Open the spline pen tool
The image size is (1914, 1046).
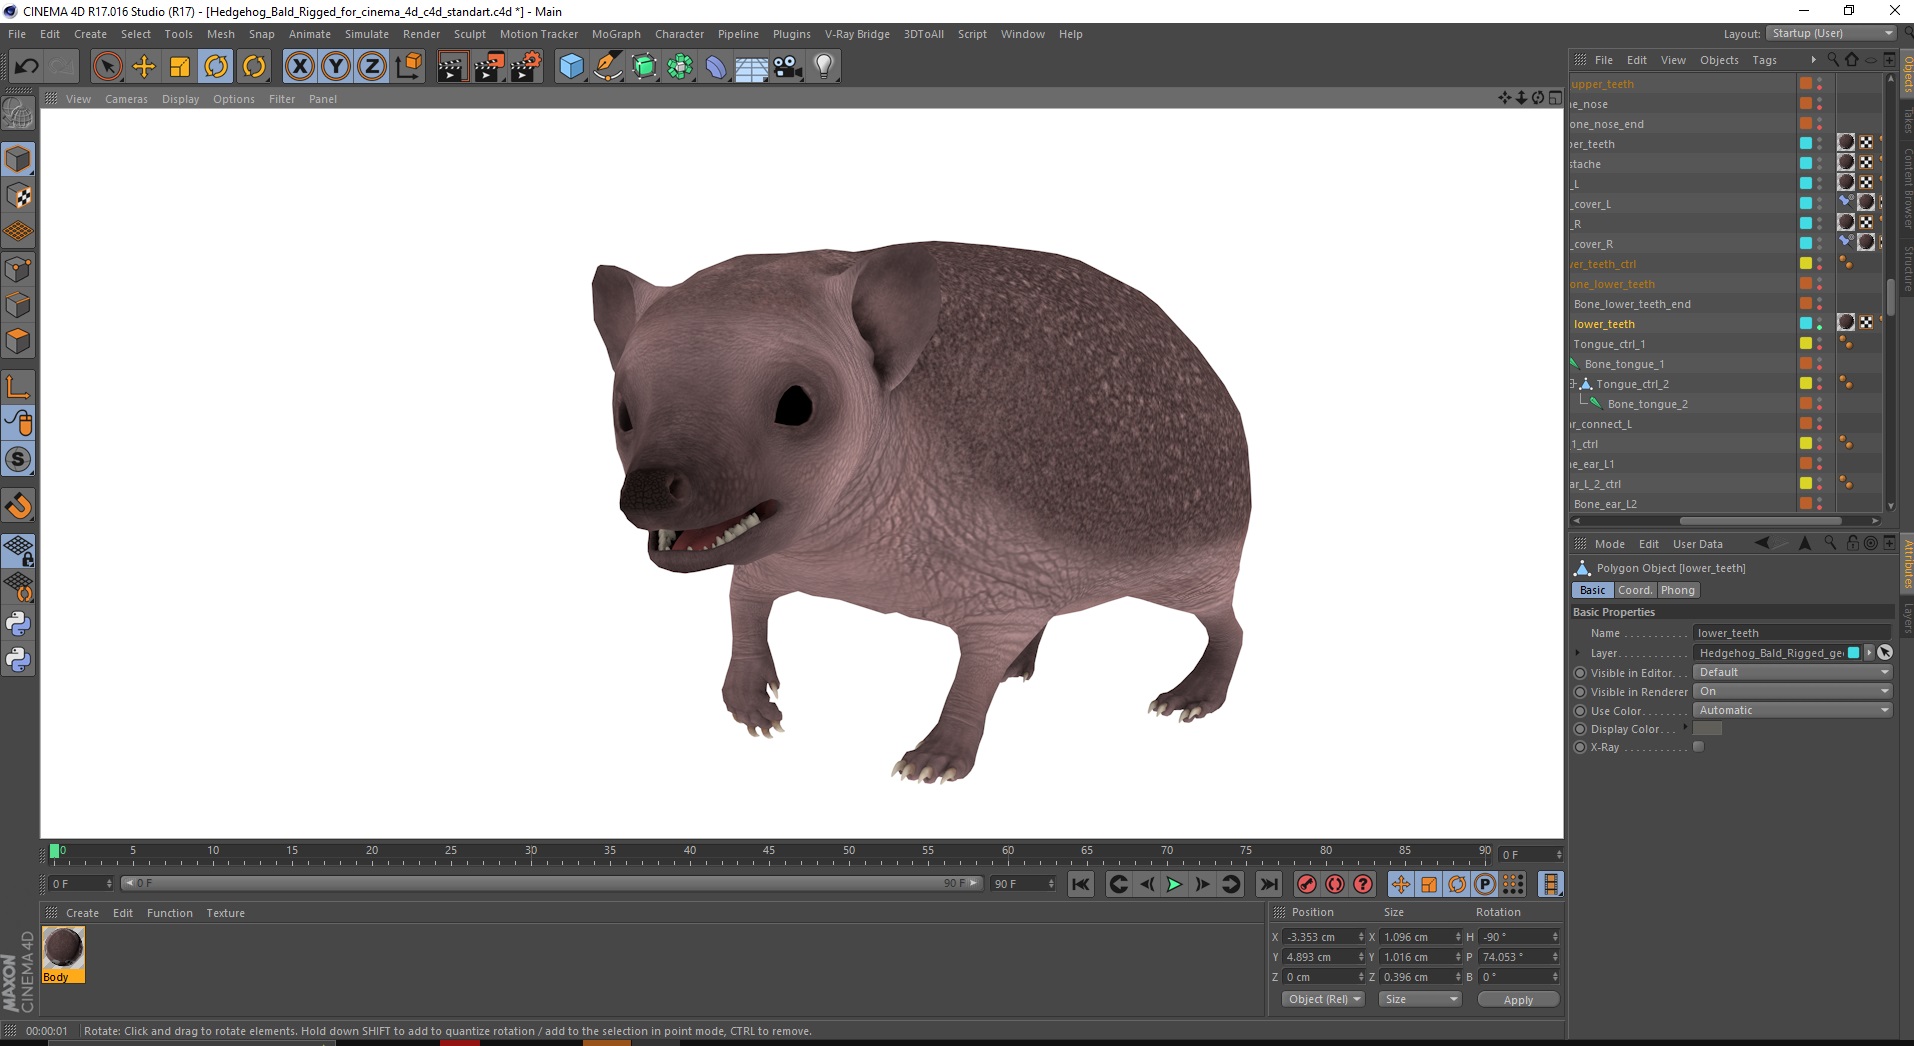[608, 67]
